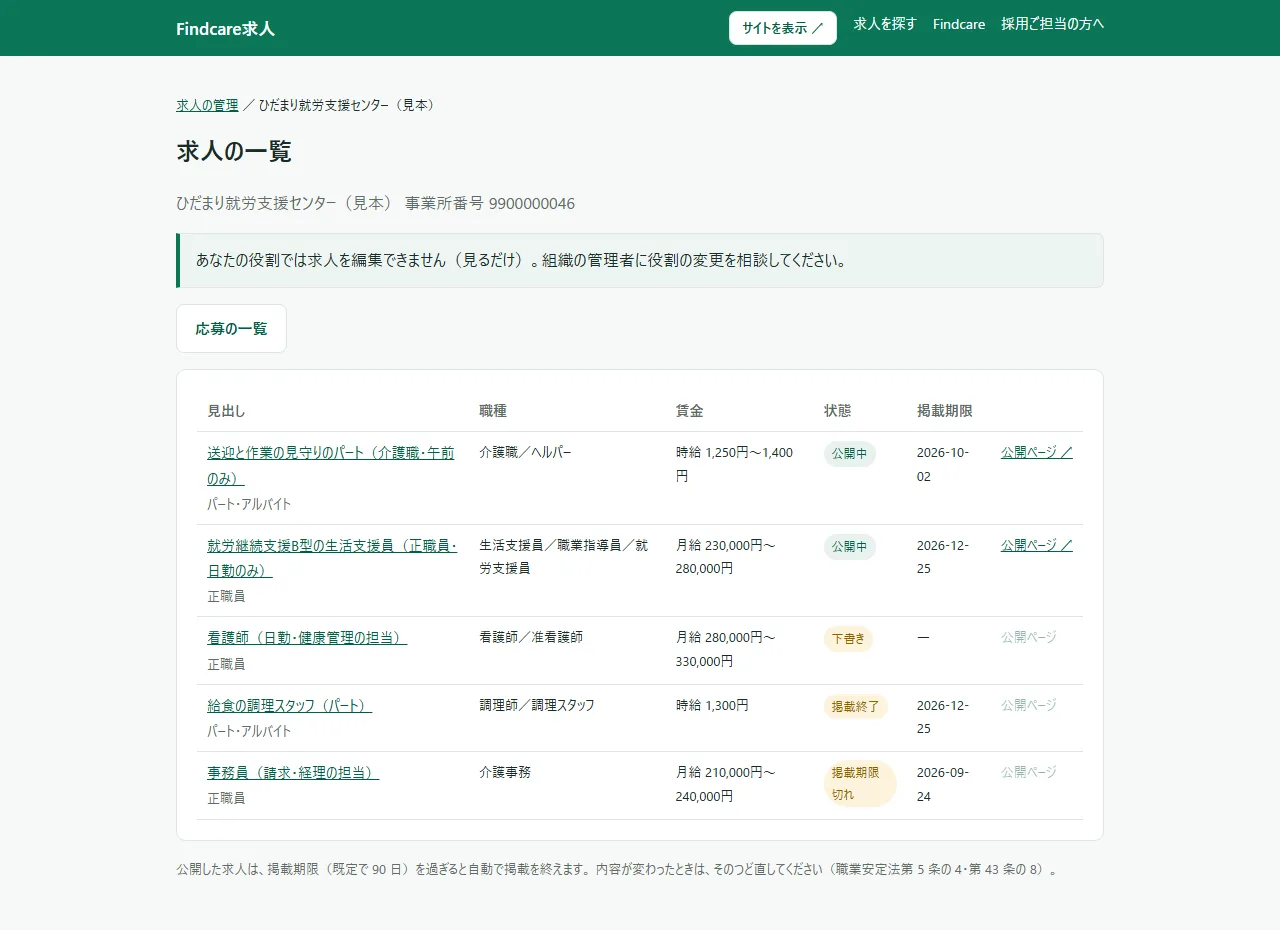Click the 求人の管理 breadcrumb link

pyautogui.click(x=207, y=105)
